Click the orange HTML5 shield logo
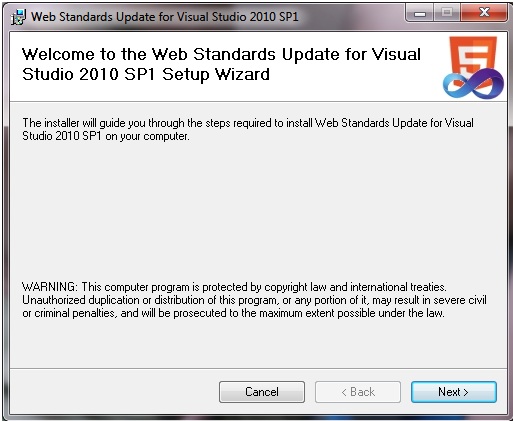 click(473, 59)
